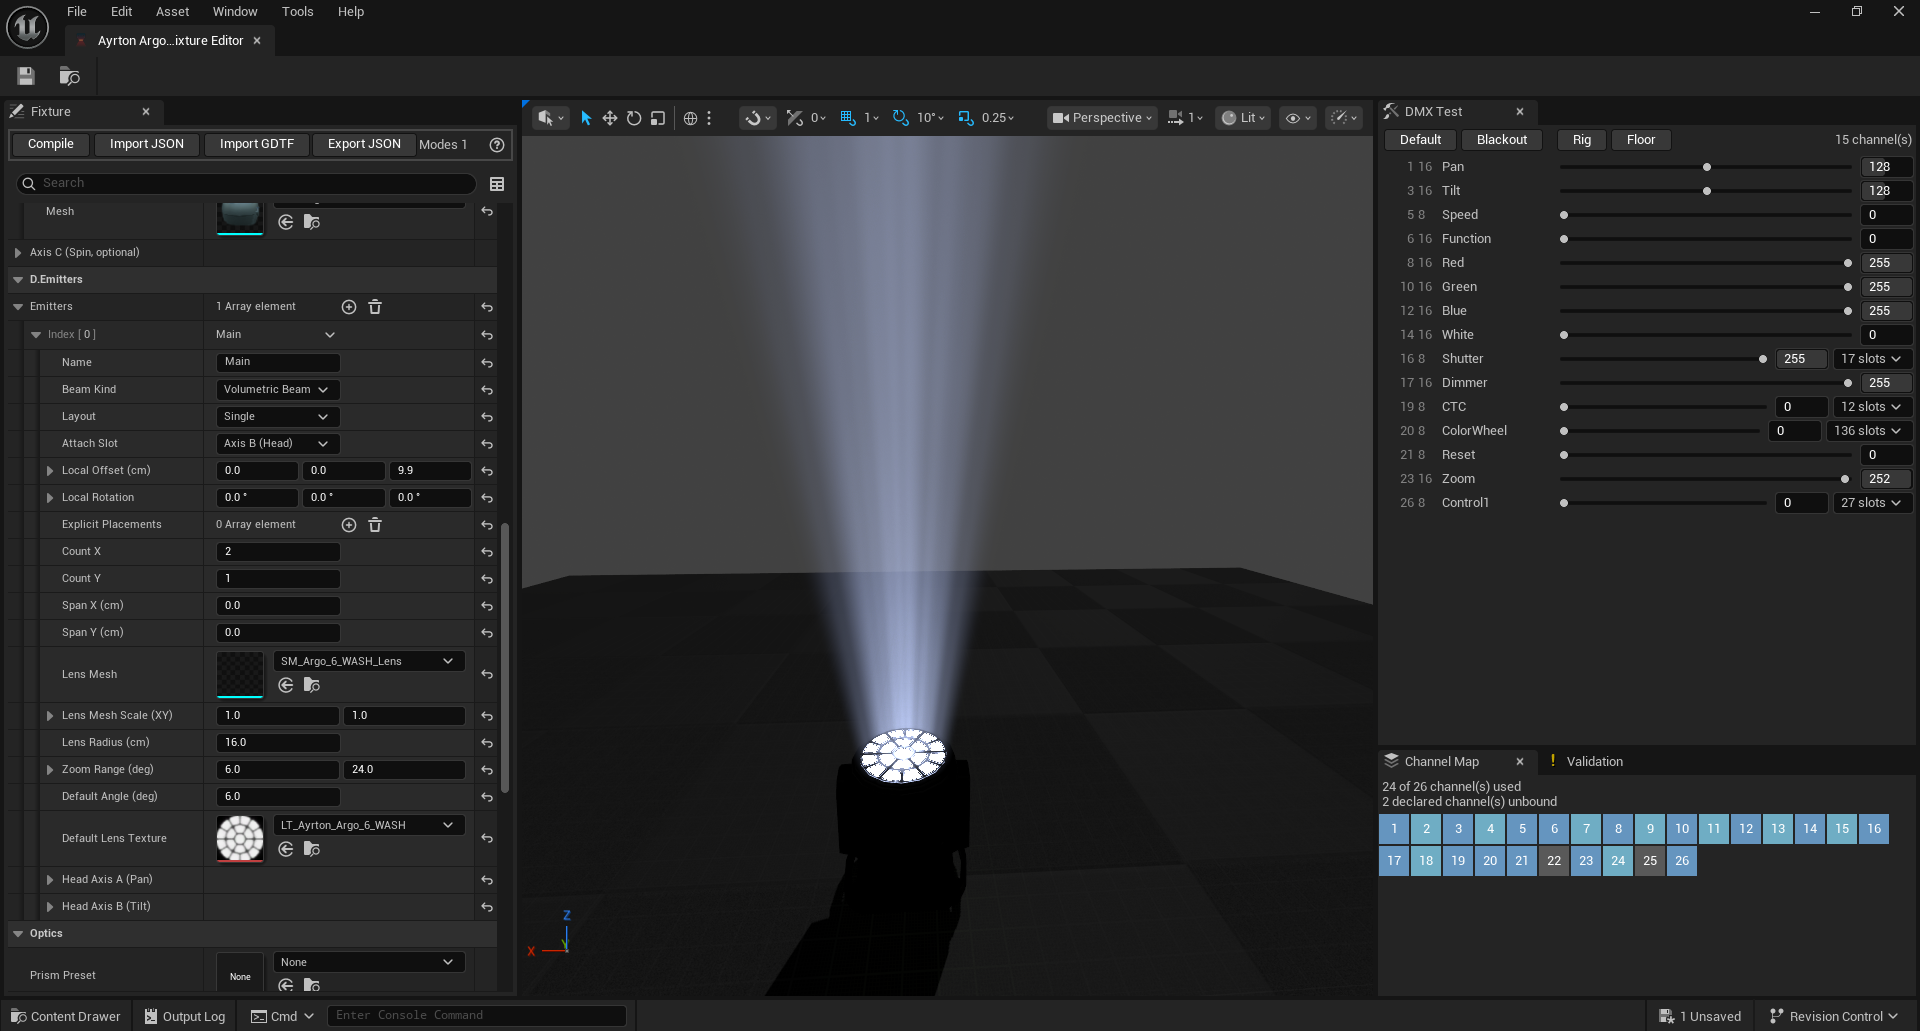This screenshot has width=1920, height=1031.
Task: Open the Layout dropdown set to Single
Action: tap(278, 417)
